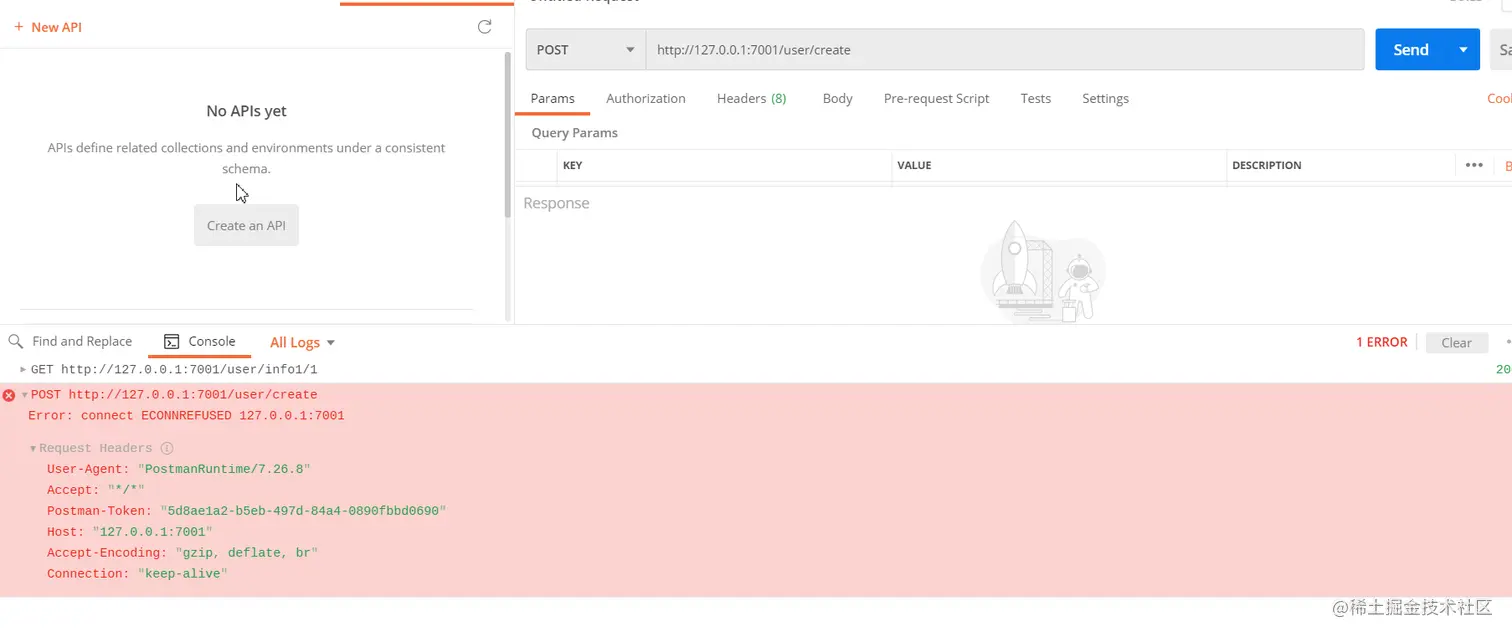Open the request Settings tab

pyautogui.click(x=1106, y=98)
